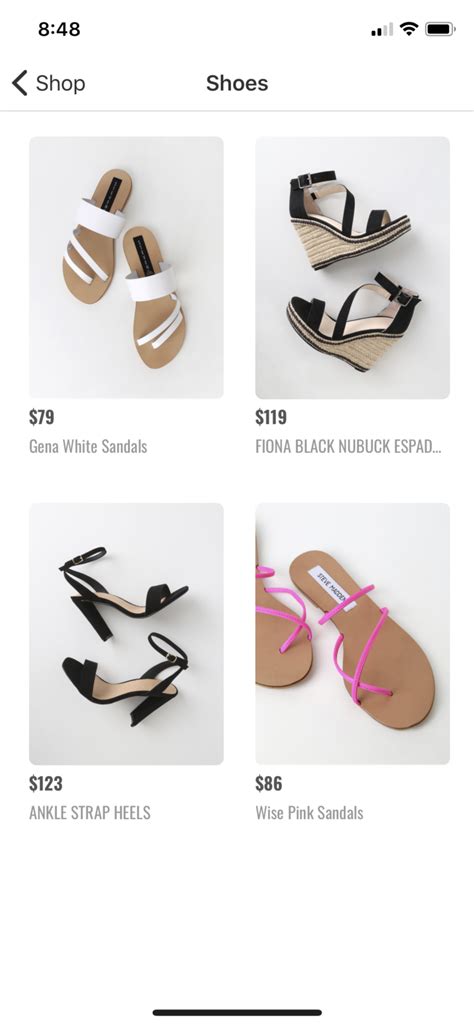
Task: Tap the $79 price label
Action: pyautogui.click(x=42, y=417)
